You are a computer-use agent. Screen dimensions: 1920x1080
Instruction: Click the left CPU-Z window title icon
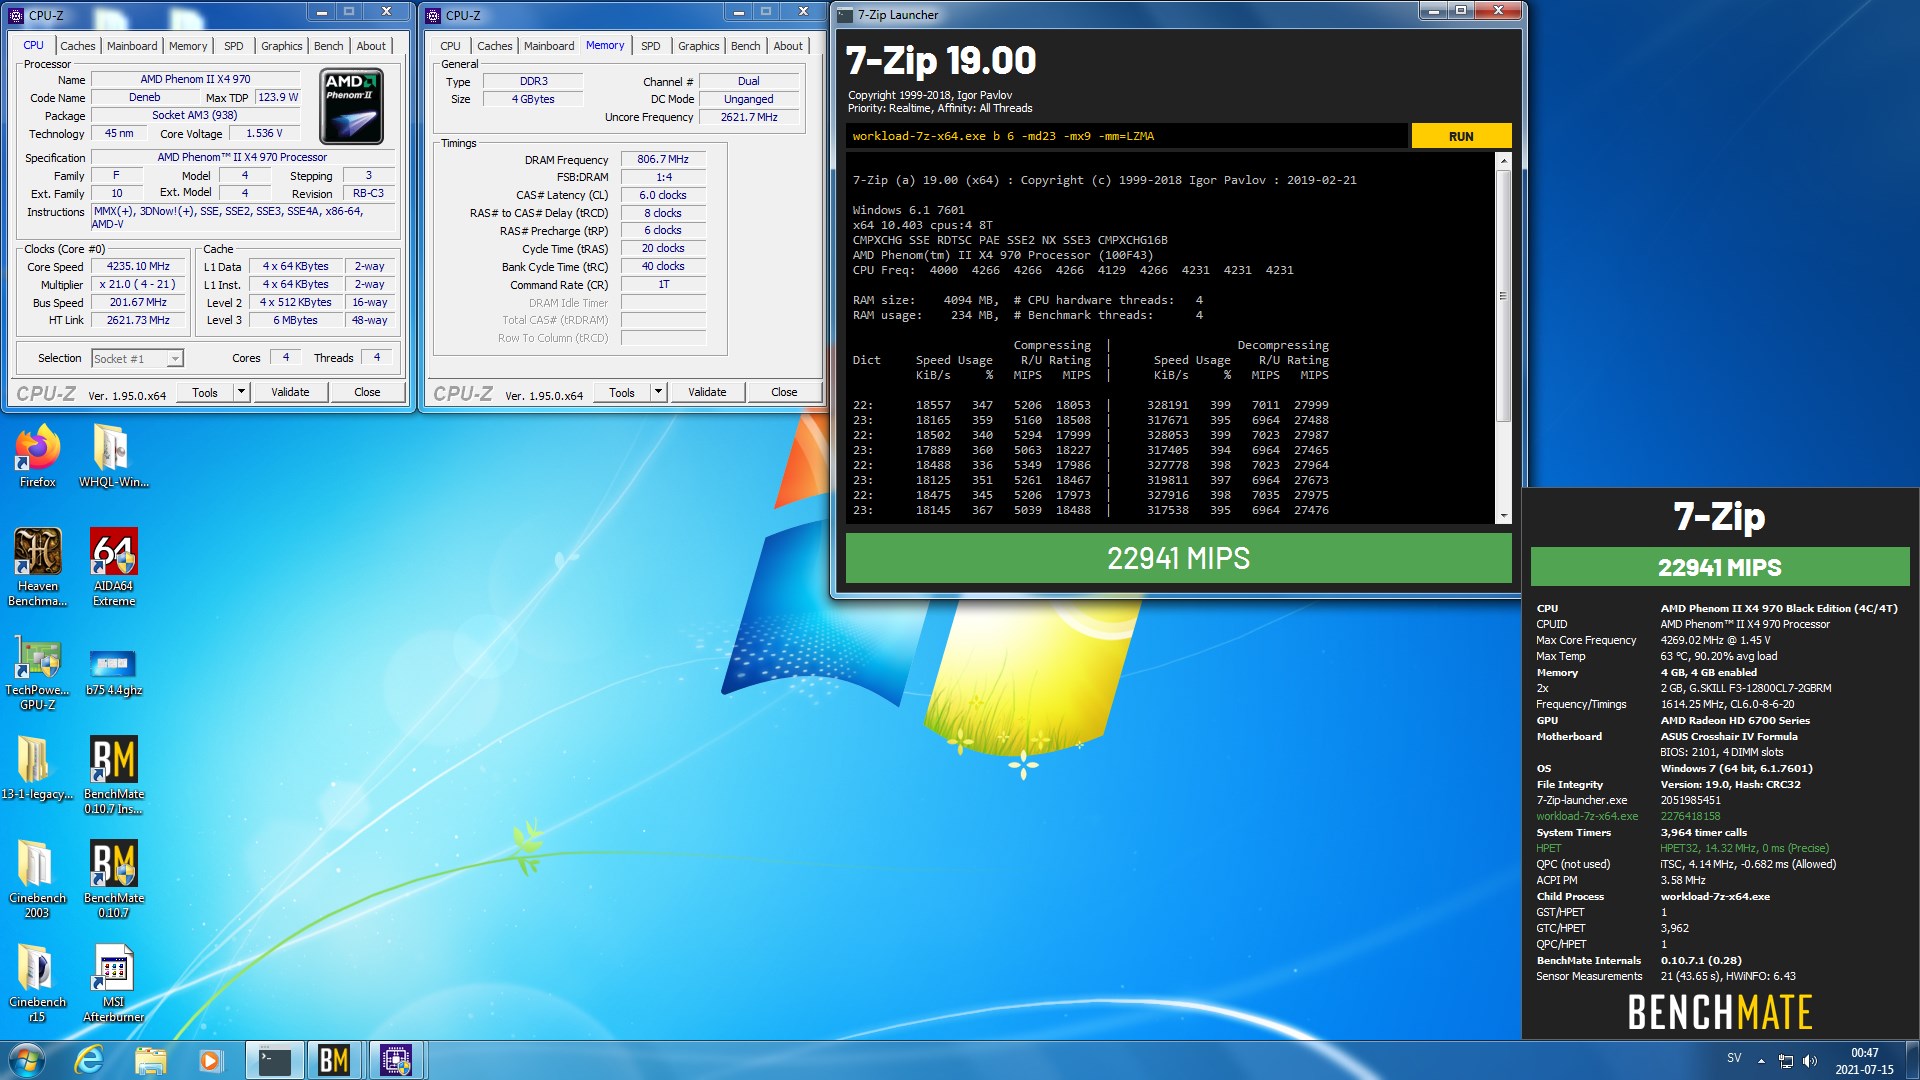click(16, 15)
